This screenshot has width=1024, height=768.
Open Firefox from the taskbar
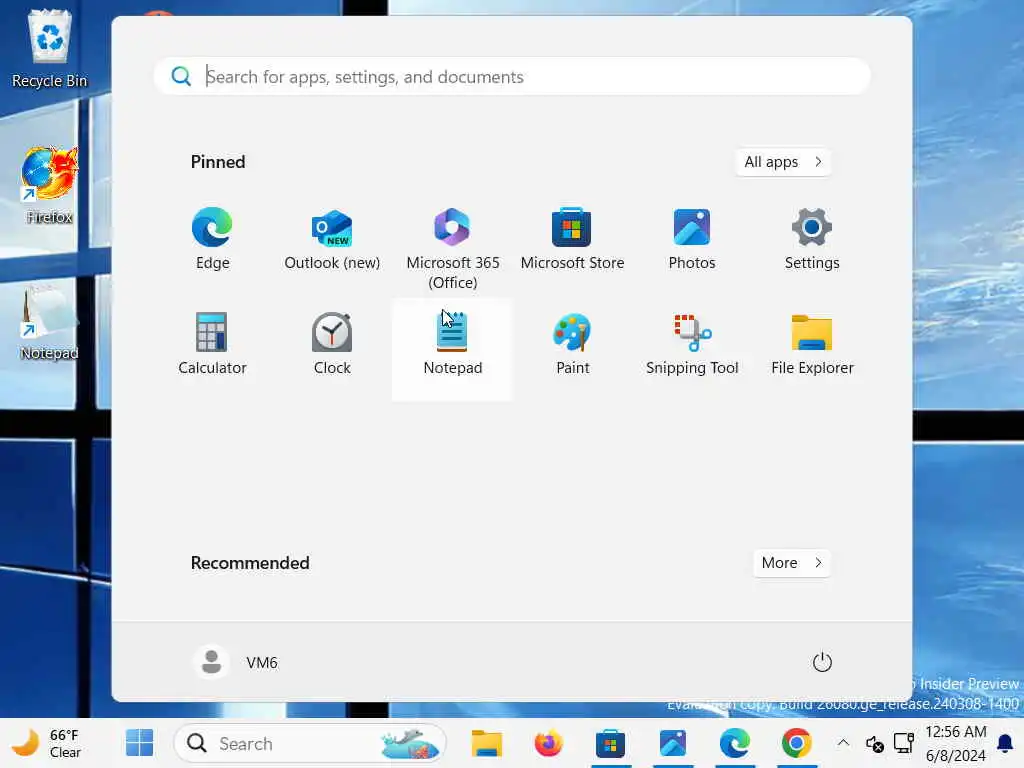[549, 743]
